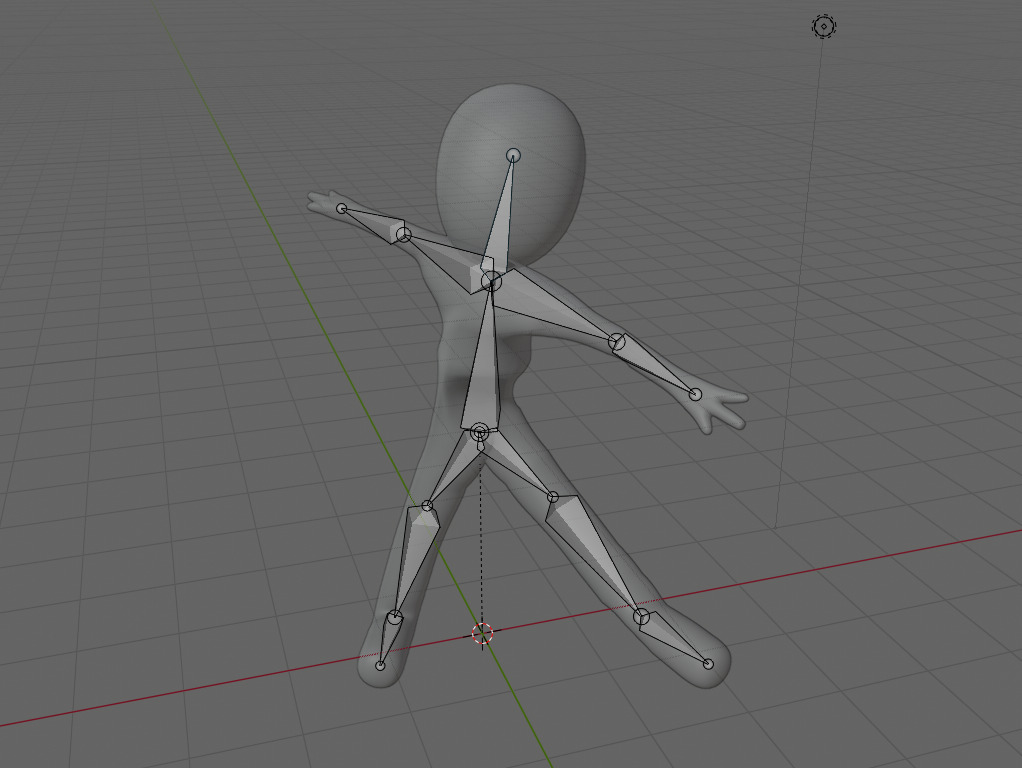Select the point light object icon
The image size is (1022, 768).
[824, 27]
